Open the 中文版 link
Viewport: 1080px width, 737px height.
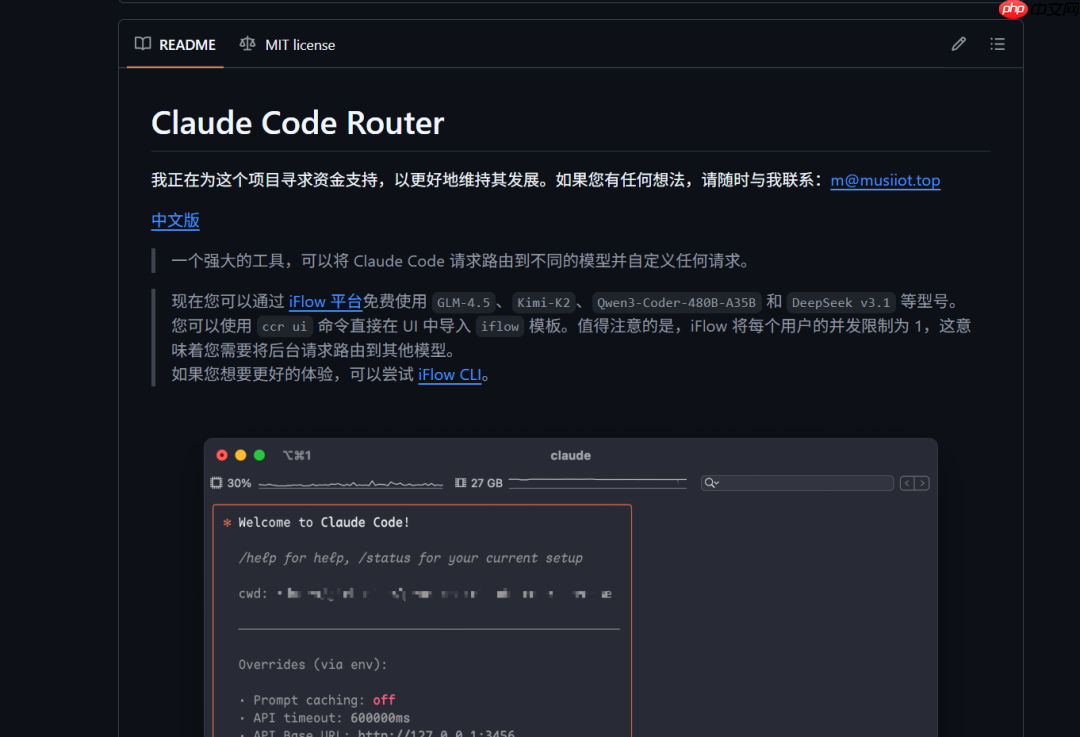(x=175, y=221)
